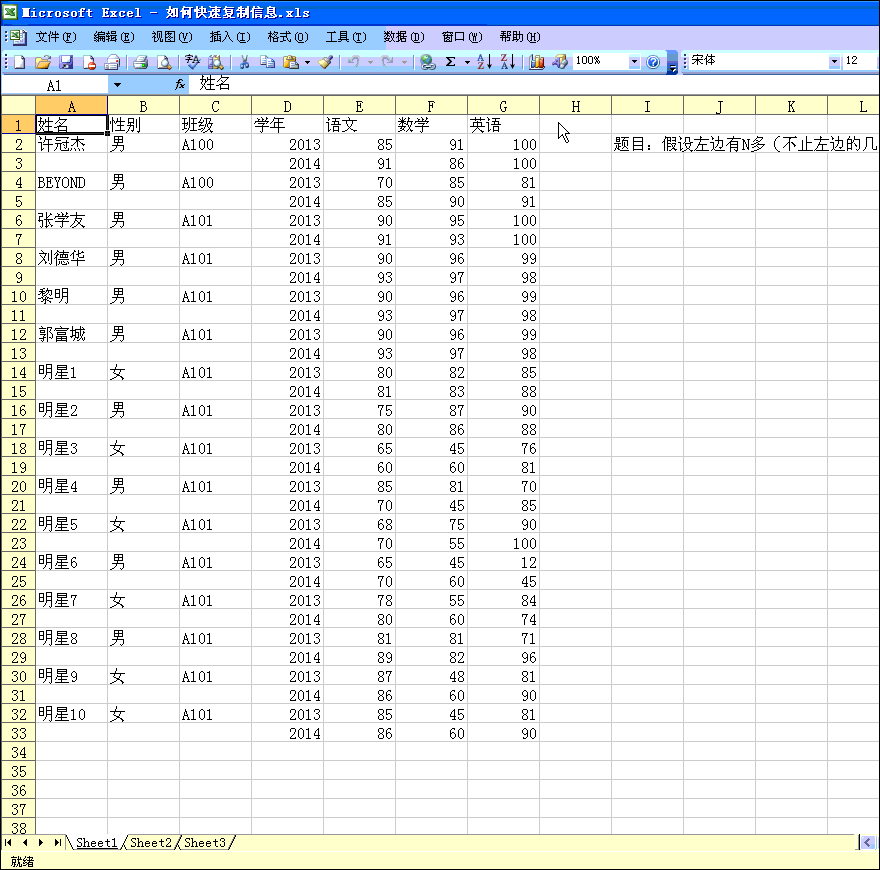Open the Name Box dropdown arrow
880x870 pixels.
(116, 86)
